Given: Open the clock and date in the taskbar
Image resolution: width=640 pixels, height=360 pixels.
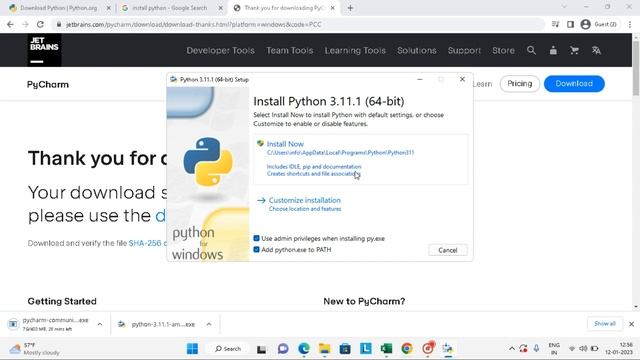Looking at the screenshot, I should [x=619, y=349].
